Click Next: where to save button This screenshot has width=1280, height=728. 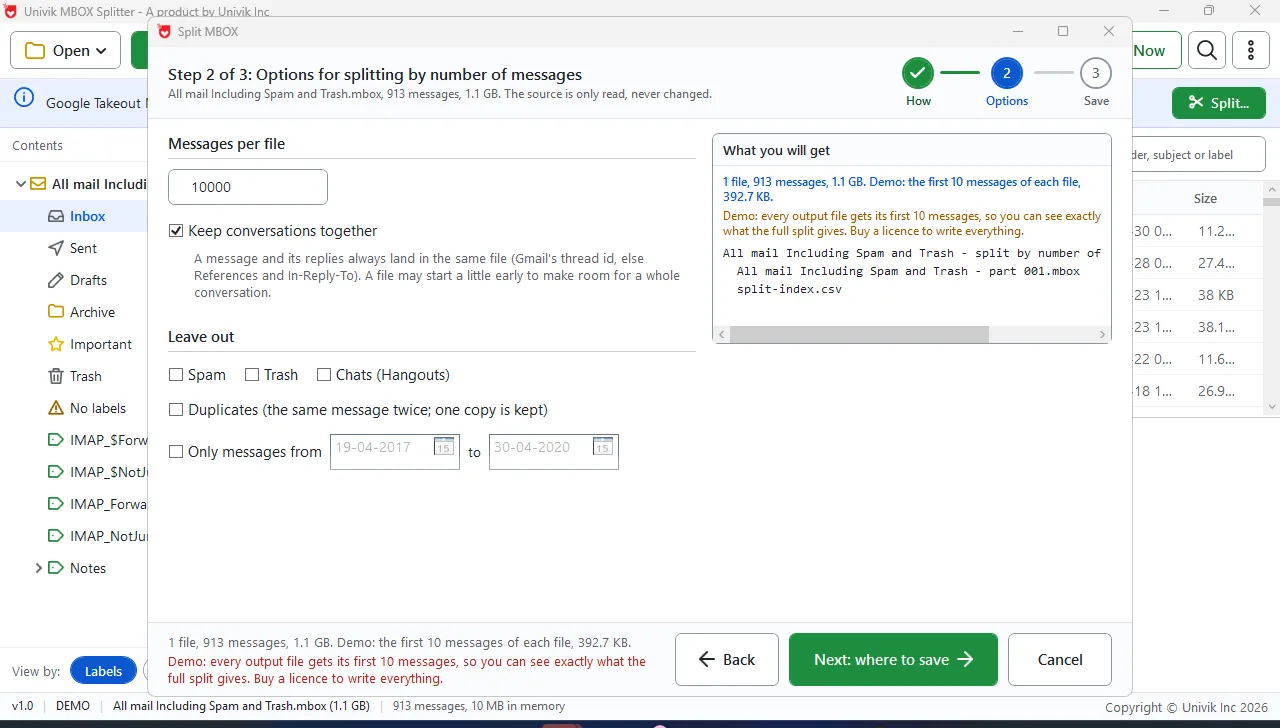point(893,659)
